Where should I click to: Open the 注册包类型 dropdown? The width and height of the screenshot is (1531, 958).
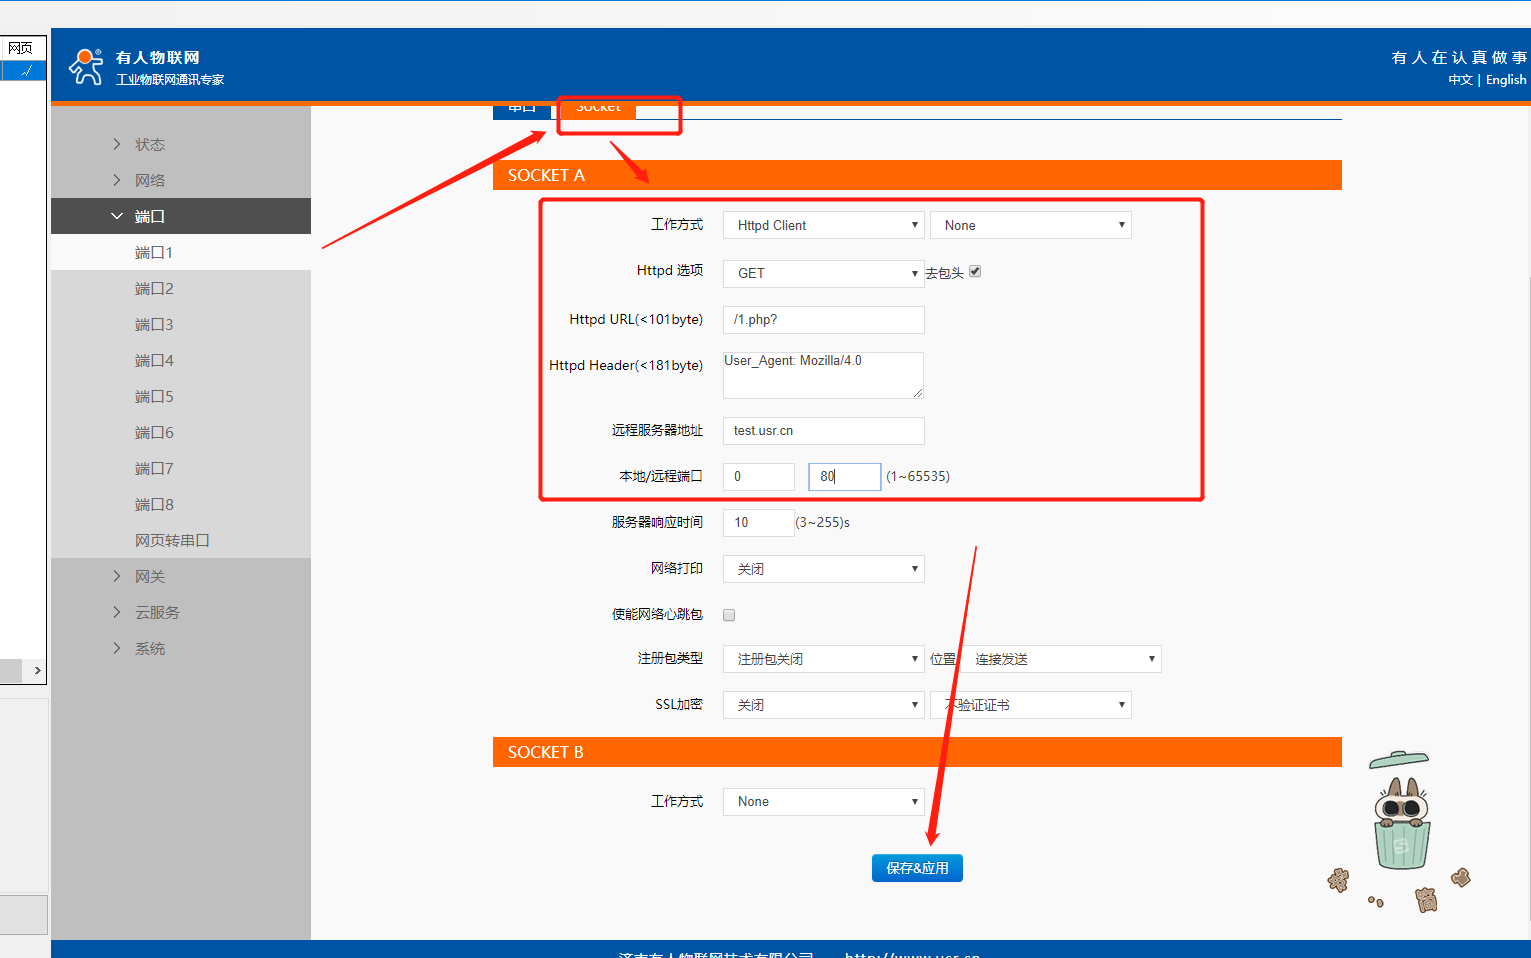tap(824, 659)
